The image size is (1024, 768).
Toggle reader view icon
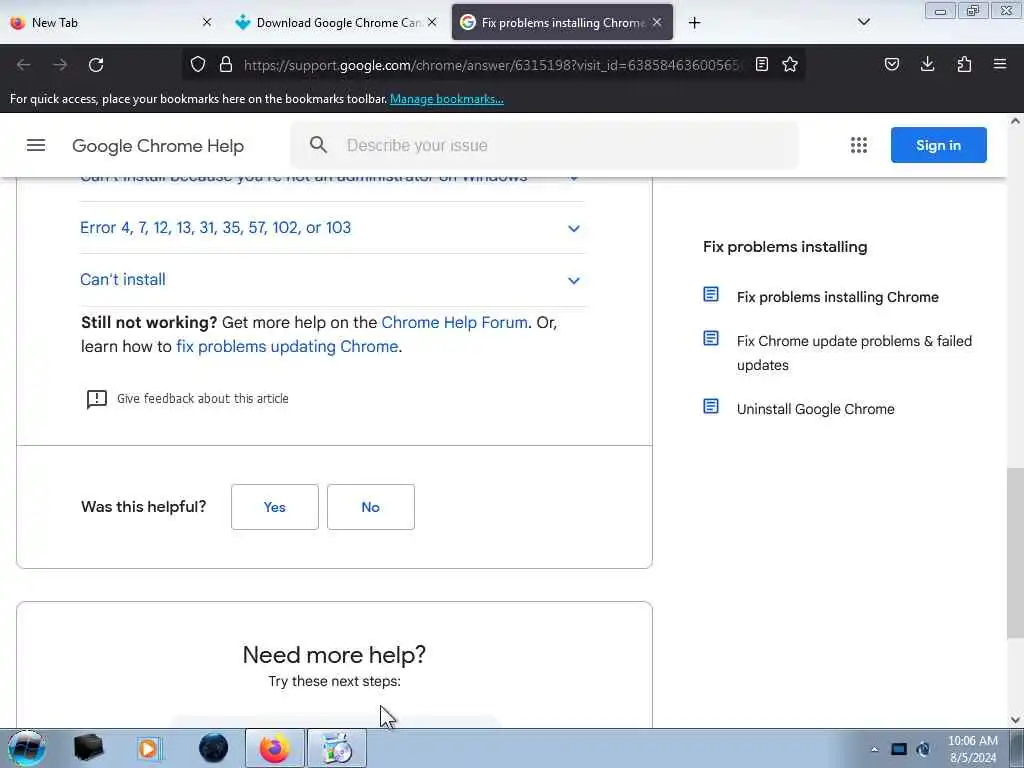761,64
